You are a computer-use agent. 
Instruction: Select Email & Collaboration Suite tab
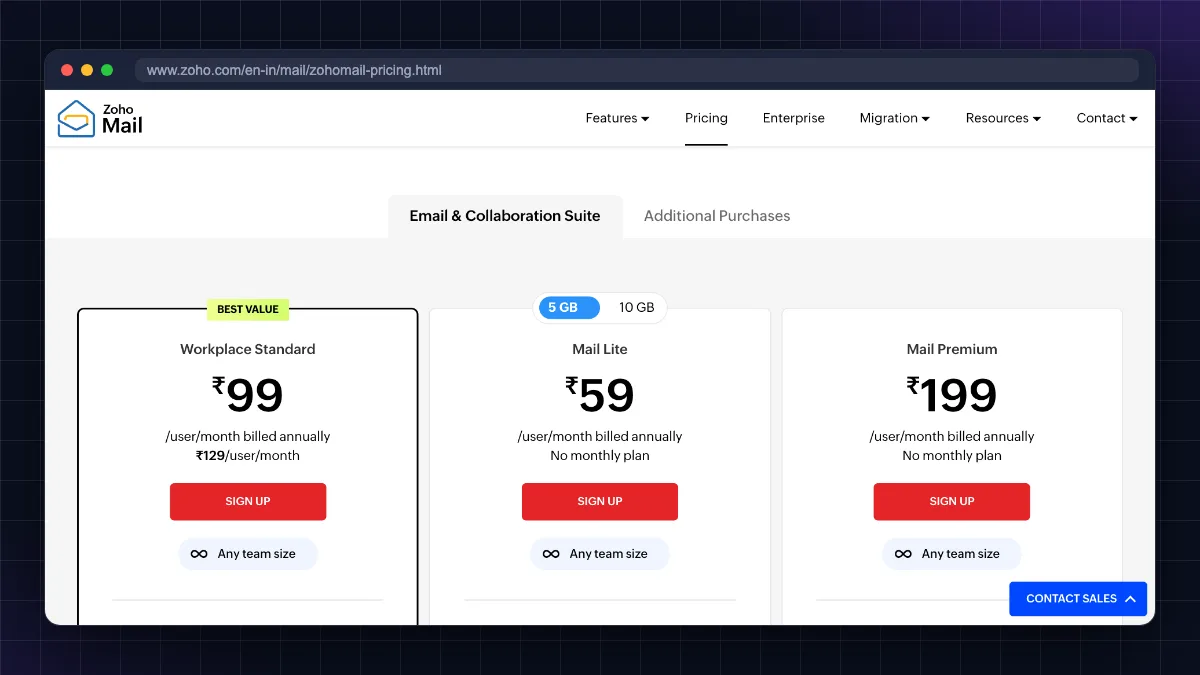(x=505, y=216)
